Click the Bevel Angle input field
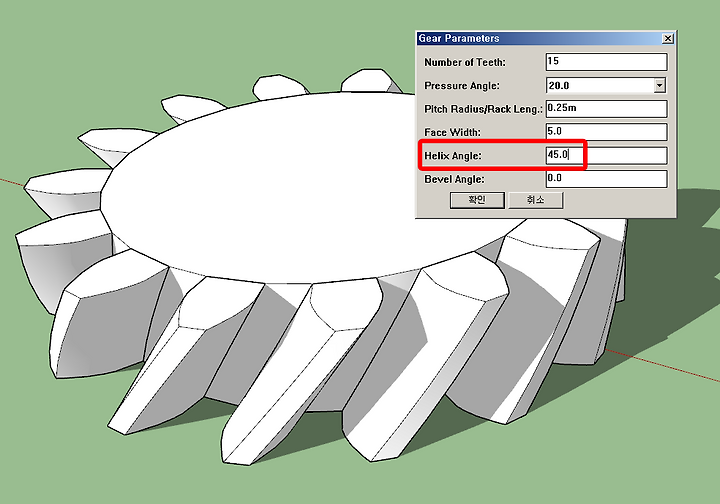Screen dimensions: 720x504 click(x=606, y=179)
